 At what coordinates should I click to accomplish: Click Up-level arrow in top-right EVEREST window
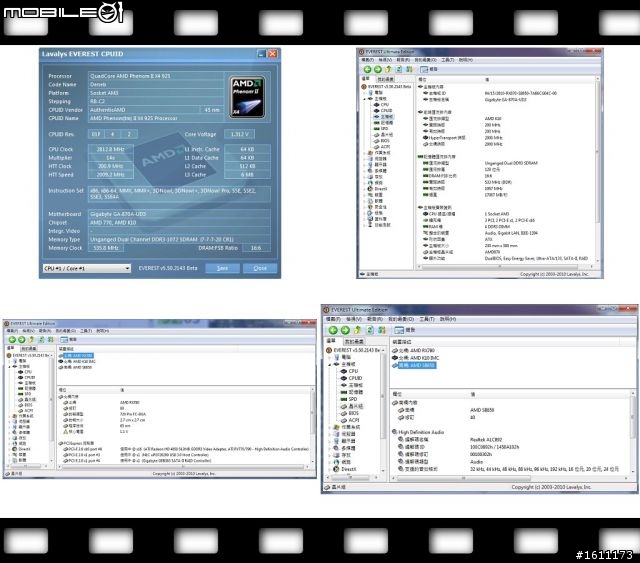388,69
